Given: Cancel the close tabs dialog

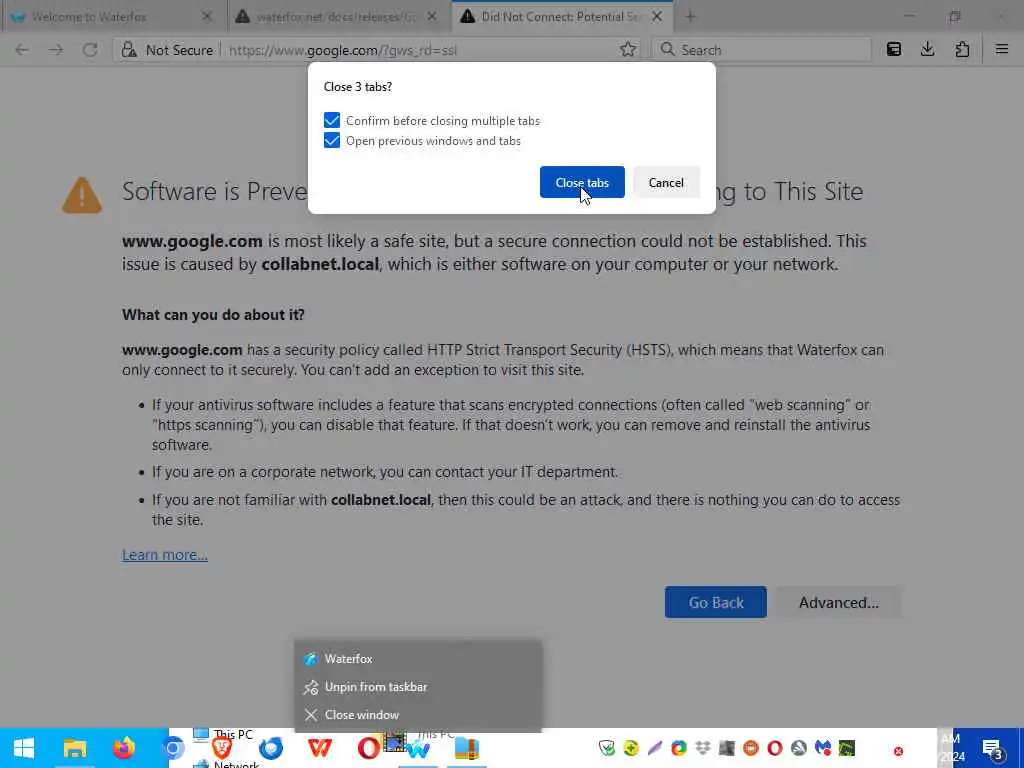Looking at the screenshot, I should click(666, 182).
